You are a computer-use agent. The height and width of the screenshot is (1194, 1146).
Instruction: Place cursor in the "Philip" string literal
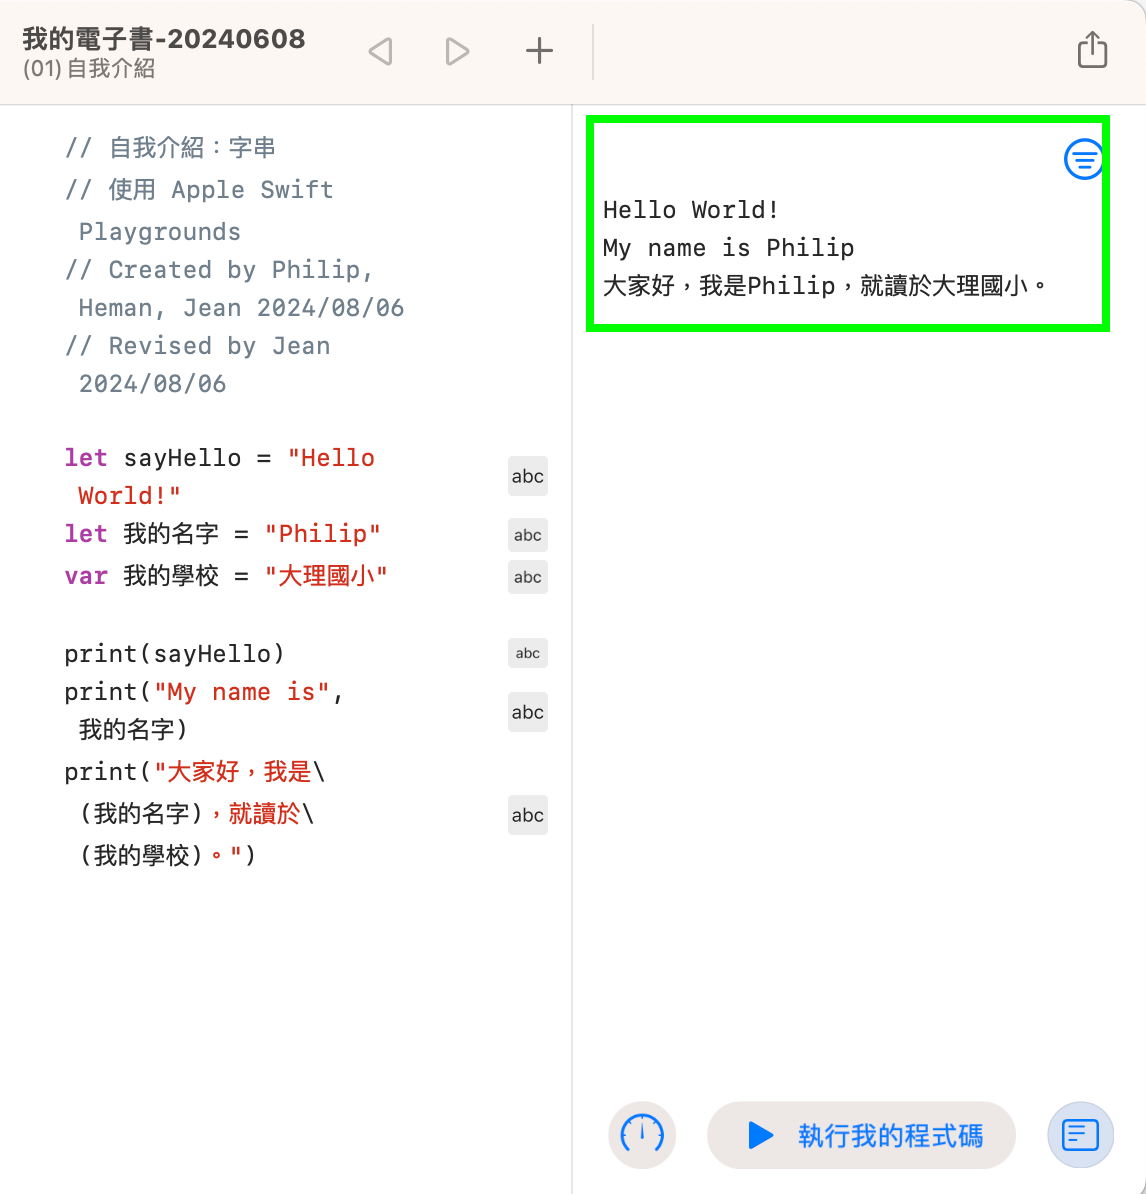pos(322,534)
